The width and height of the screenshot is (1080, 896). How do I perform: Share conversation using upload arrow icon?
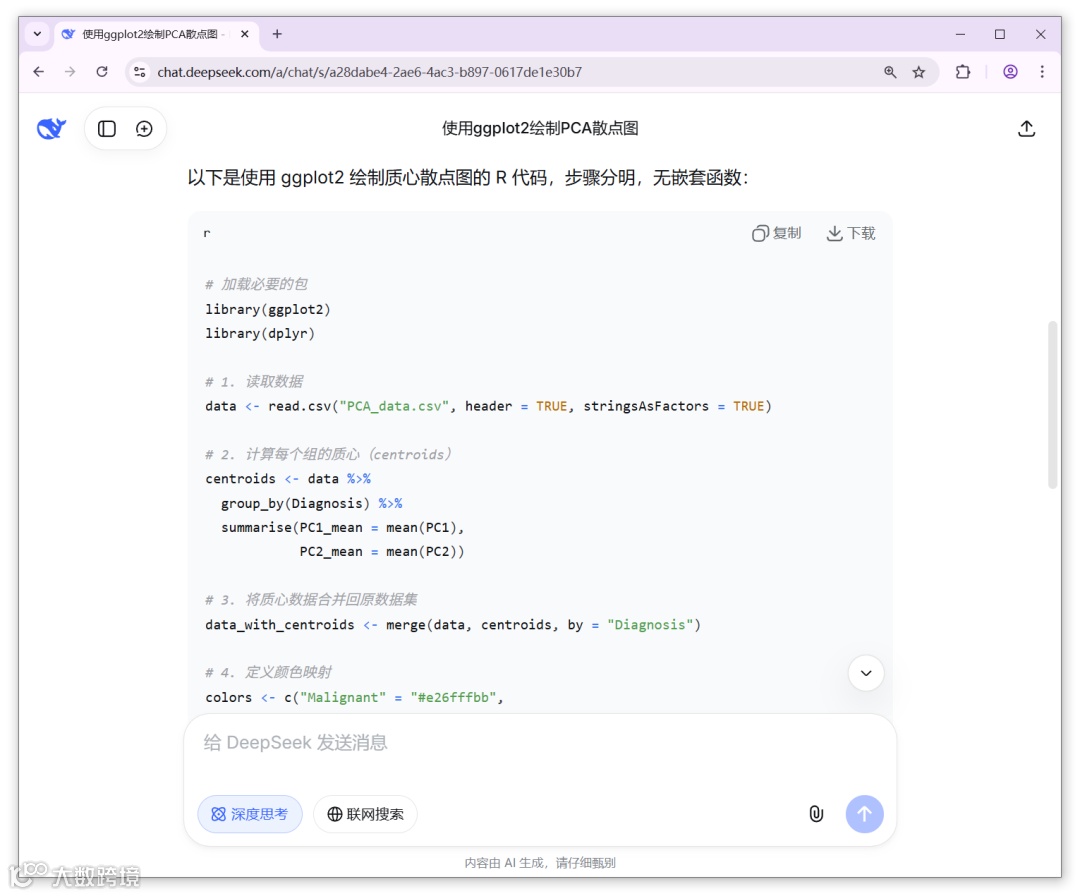tap(1026, 128)
